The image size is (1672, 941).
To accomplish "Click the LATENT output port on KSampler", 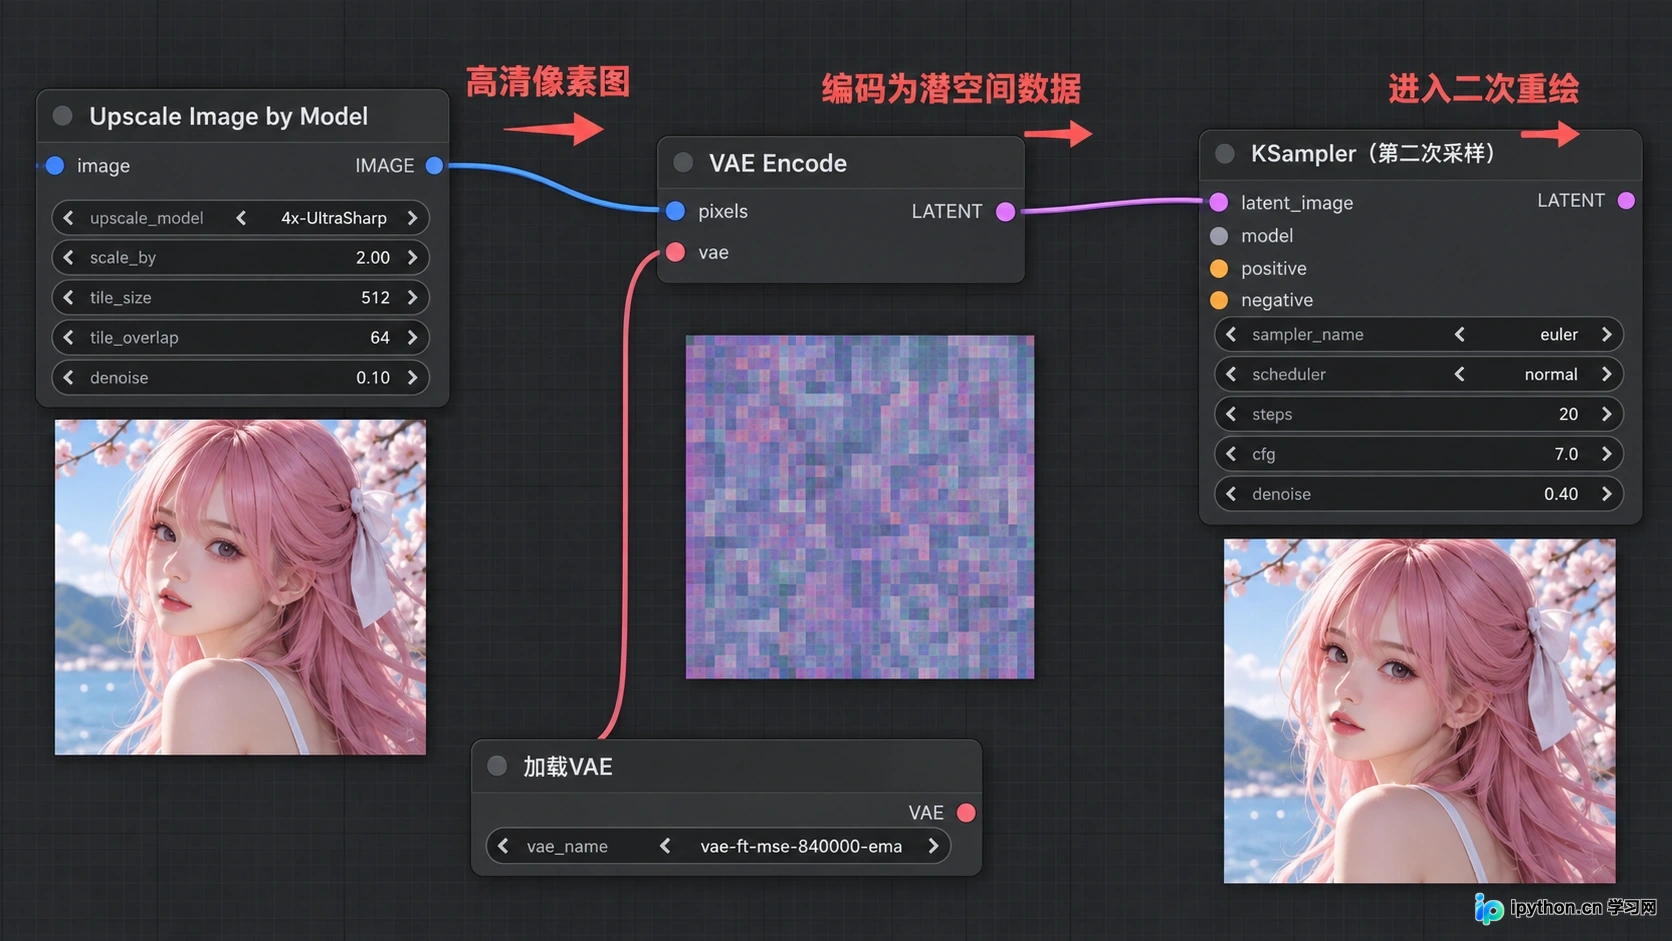I will (1626, 201).
